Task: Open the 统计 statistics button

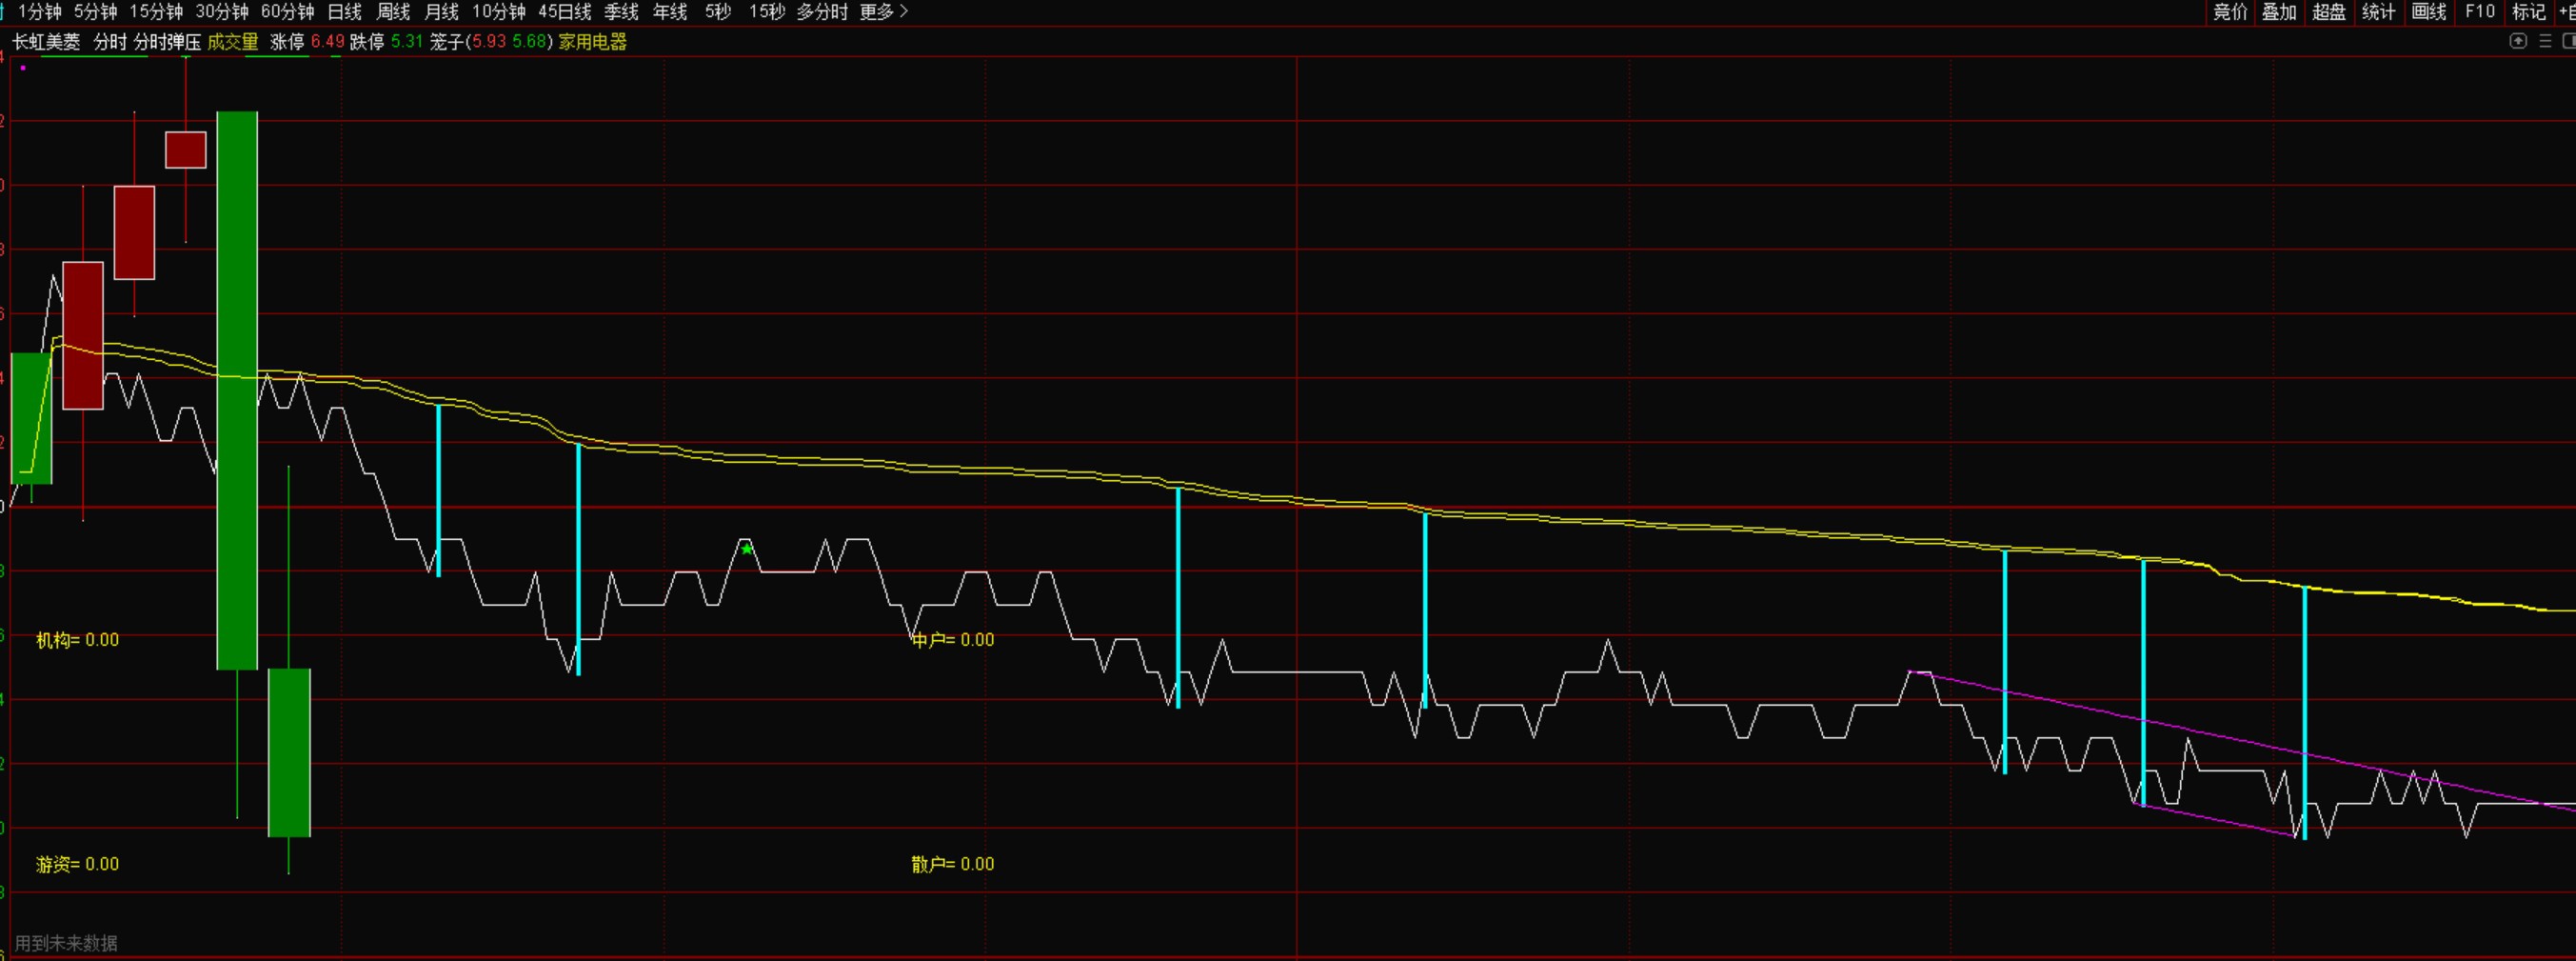Action: pyautogui.click(x=2379, y=12)
